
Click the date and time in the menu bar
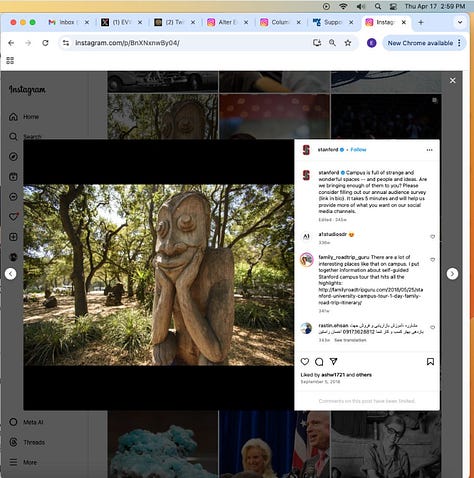point(435,6)
